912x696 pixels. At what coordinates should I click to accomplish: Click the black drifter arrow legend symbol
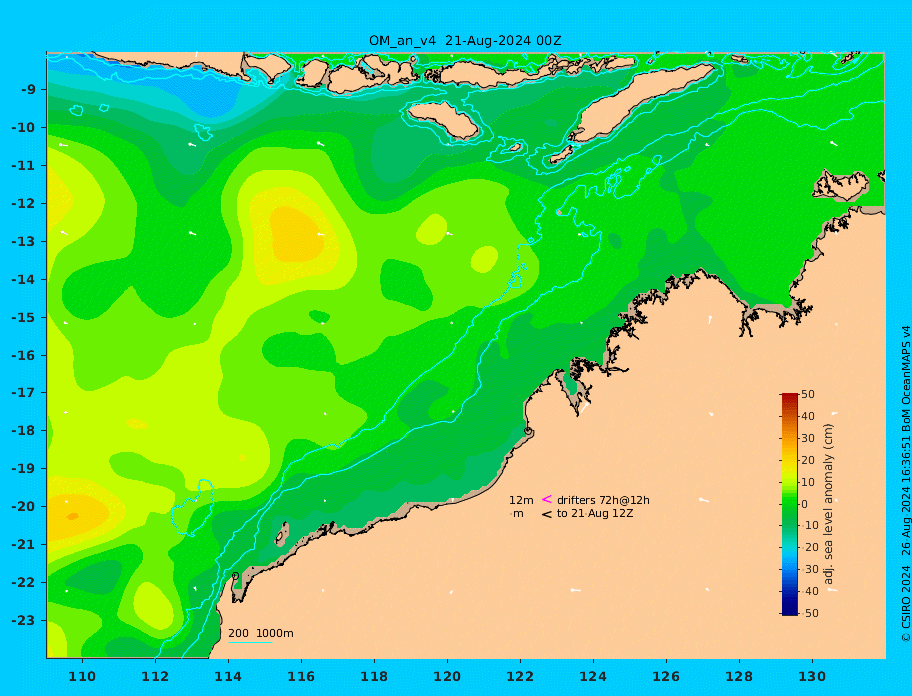coord(547,514)
